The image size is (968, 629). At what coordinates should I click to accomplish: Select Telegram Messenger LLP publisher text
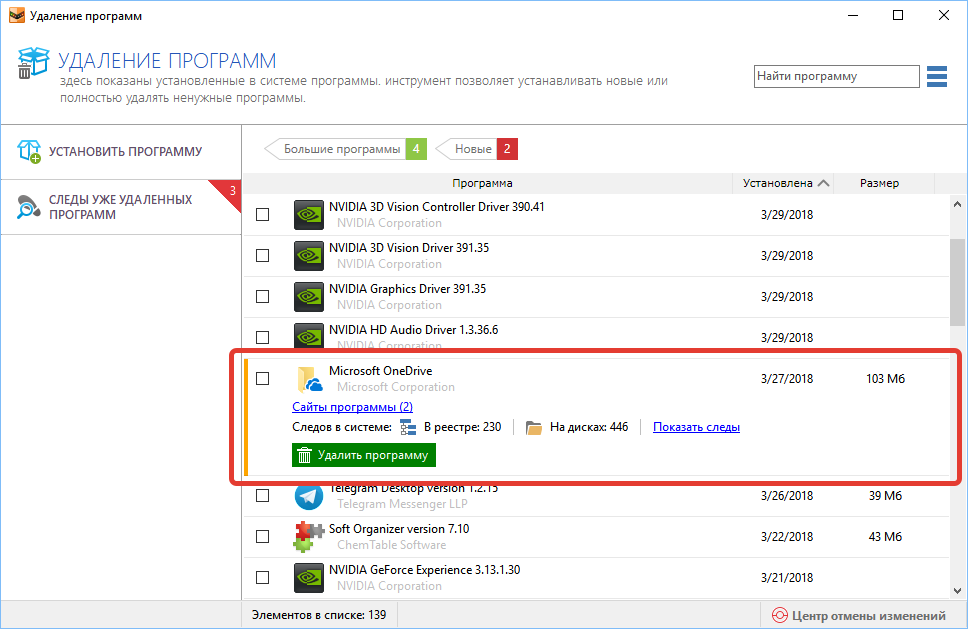[402, 504]
